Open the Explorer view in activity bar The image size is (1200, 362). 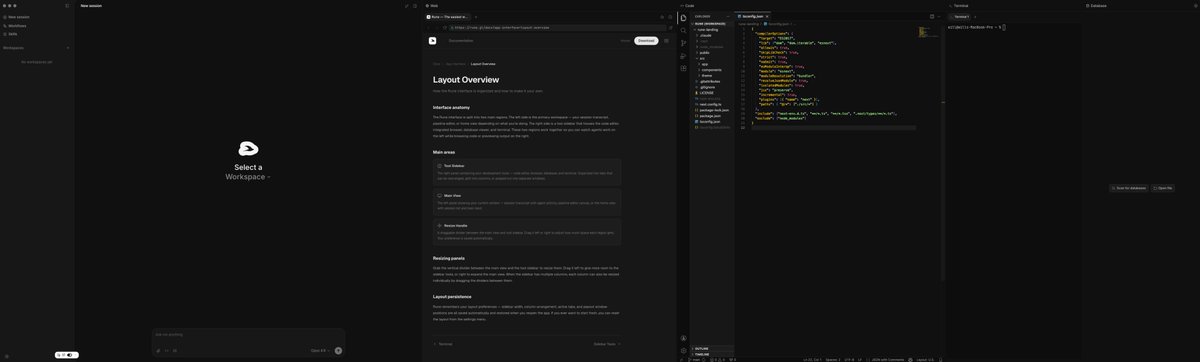coord(684,18)
